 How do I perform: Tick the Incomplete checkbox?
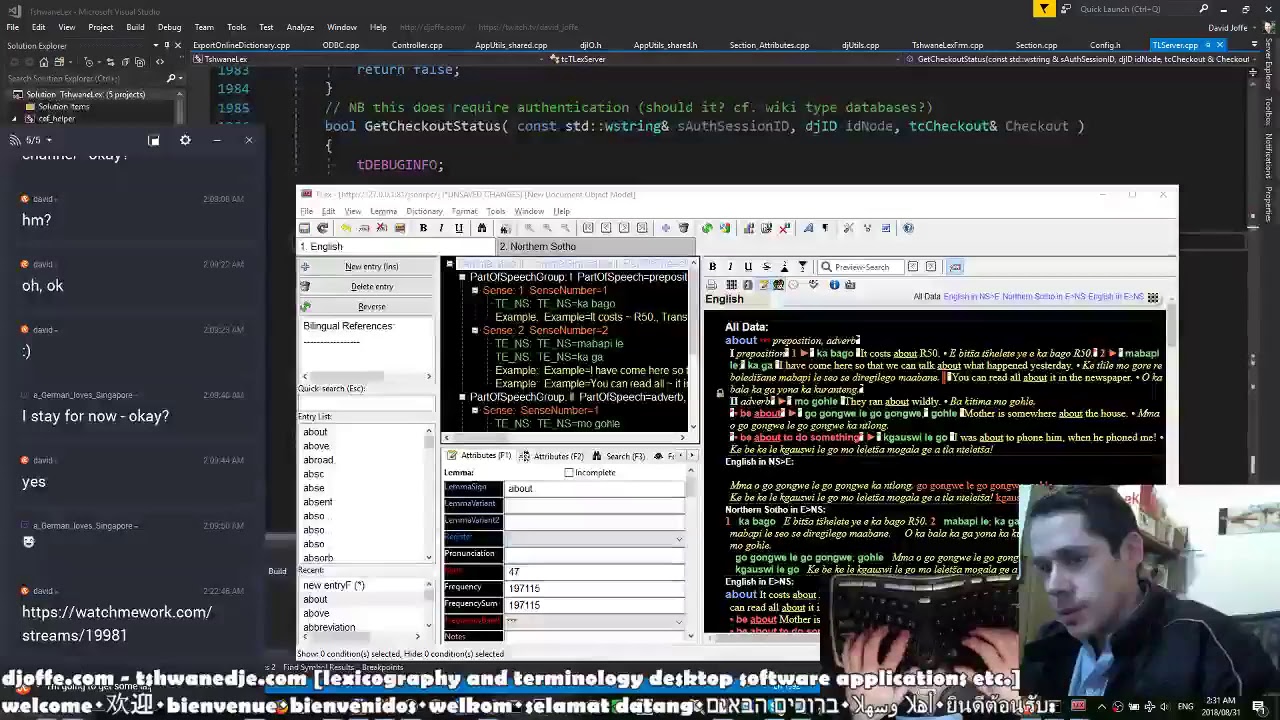coord(569,473)
